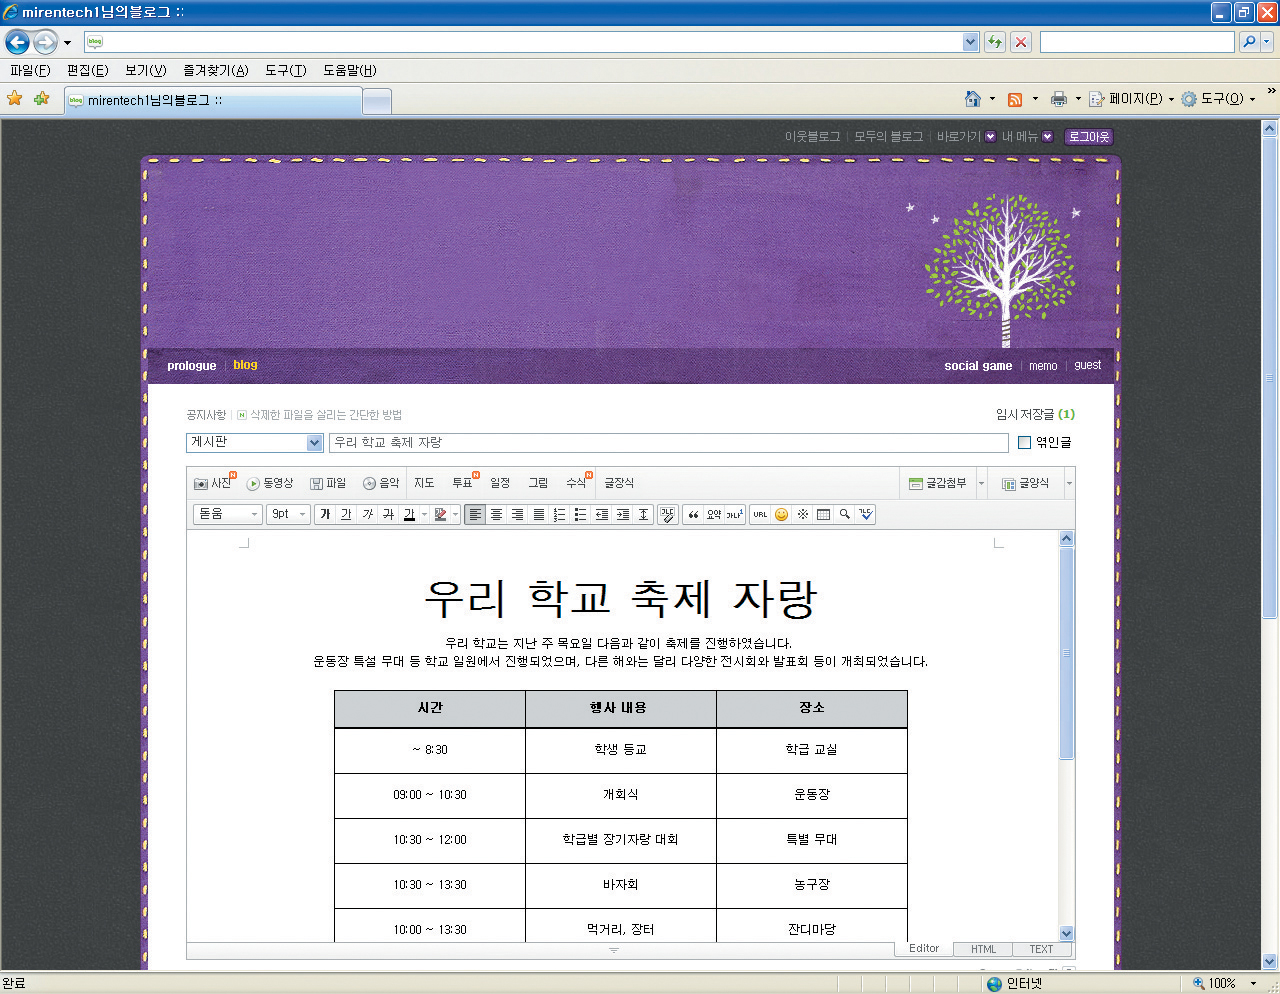1280x994 pixels.
Task: Click the 음악 (music) insert icon
Action: coord(381,483)
